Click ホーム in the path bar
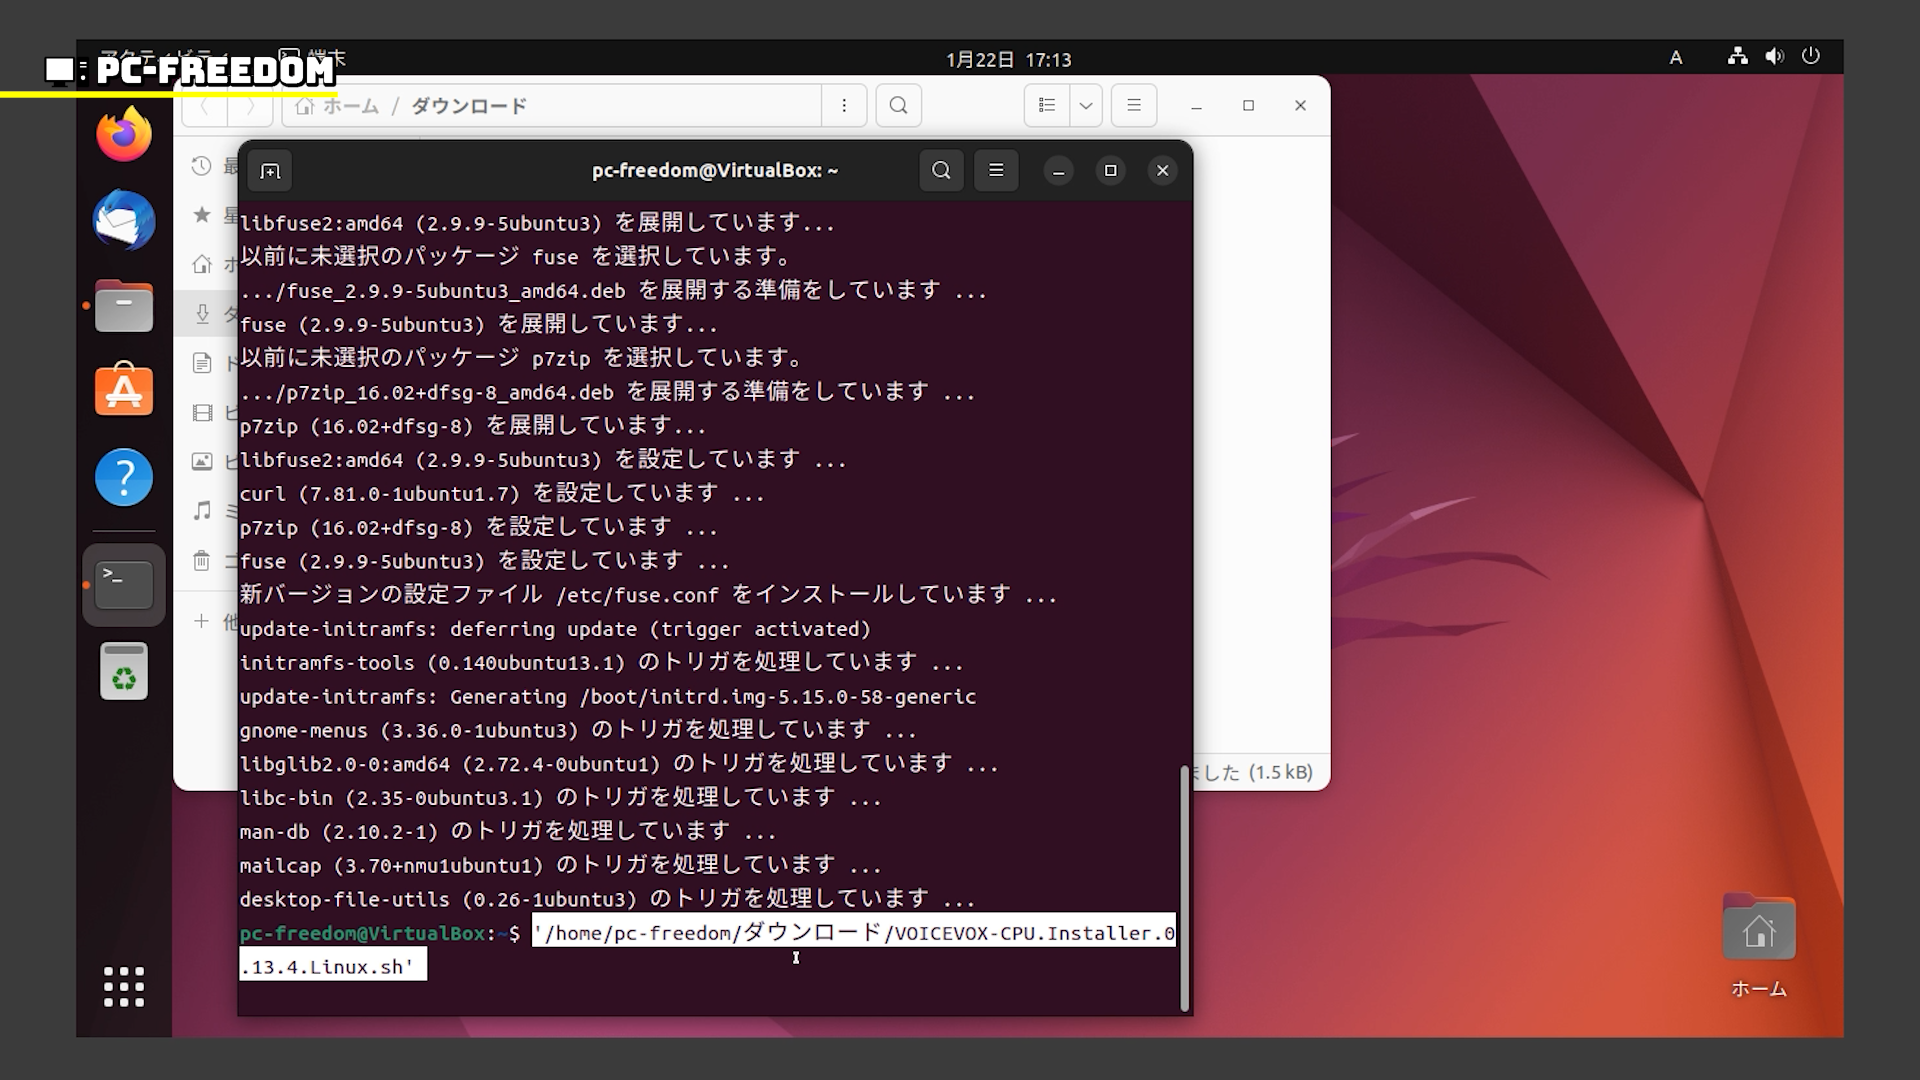The image size is (1920, 1080). (350, 106)
